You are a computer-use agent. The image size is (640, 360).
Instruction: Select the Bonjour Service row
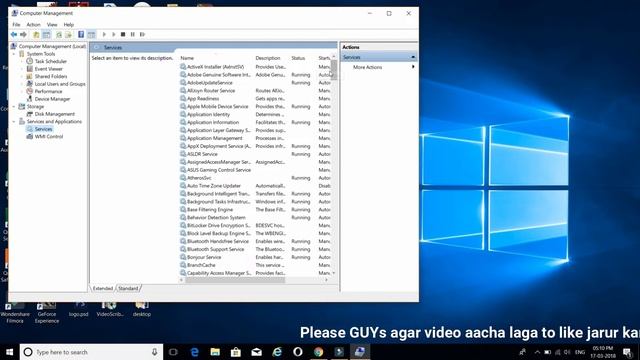click(255, 257)
